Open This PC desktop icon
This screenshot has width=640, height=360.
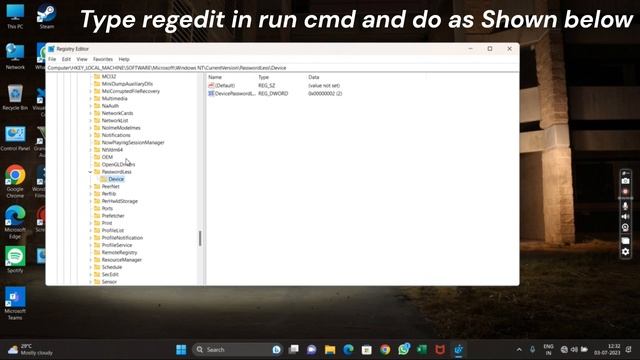click(x=15, y=16)
